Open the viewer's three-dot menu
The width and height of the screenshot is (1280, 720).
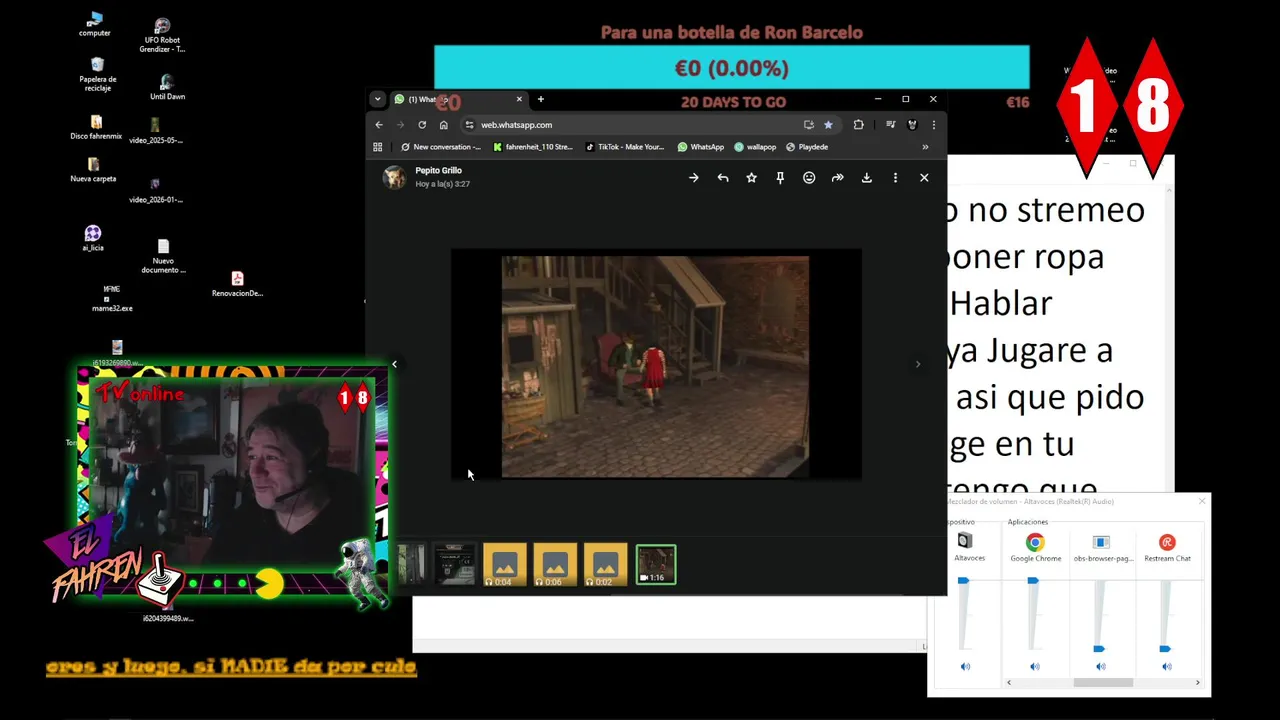tap(895, 178)
